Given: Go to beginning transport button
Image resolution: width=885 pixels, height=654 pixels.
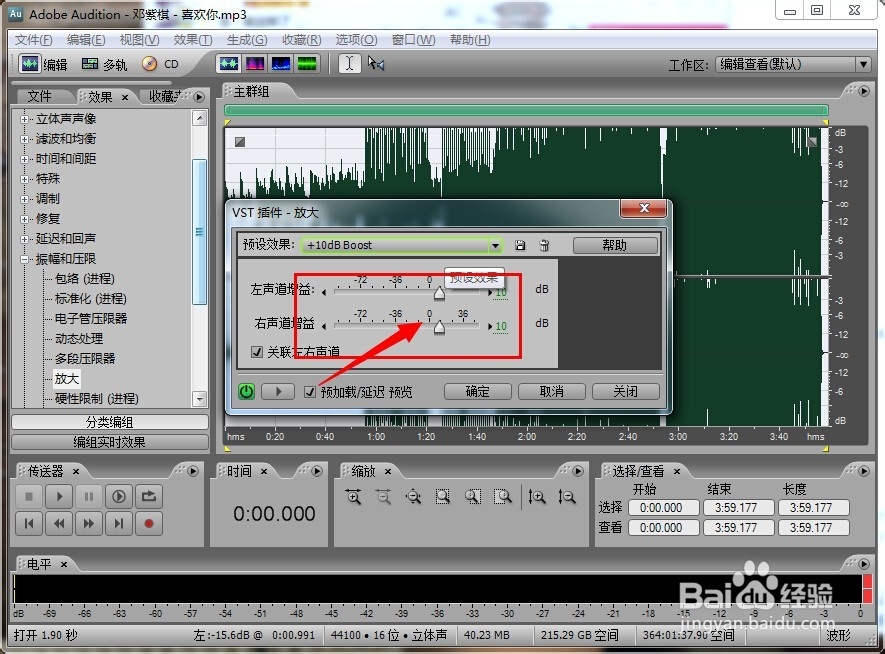Looking at the screenshot, I should point(29,524).
